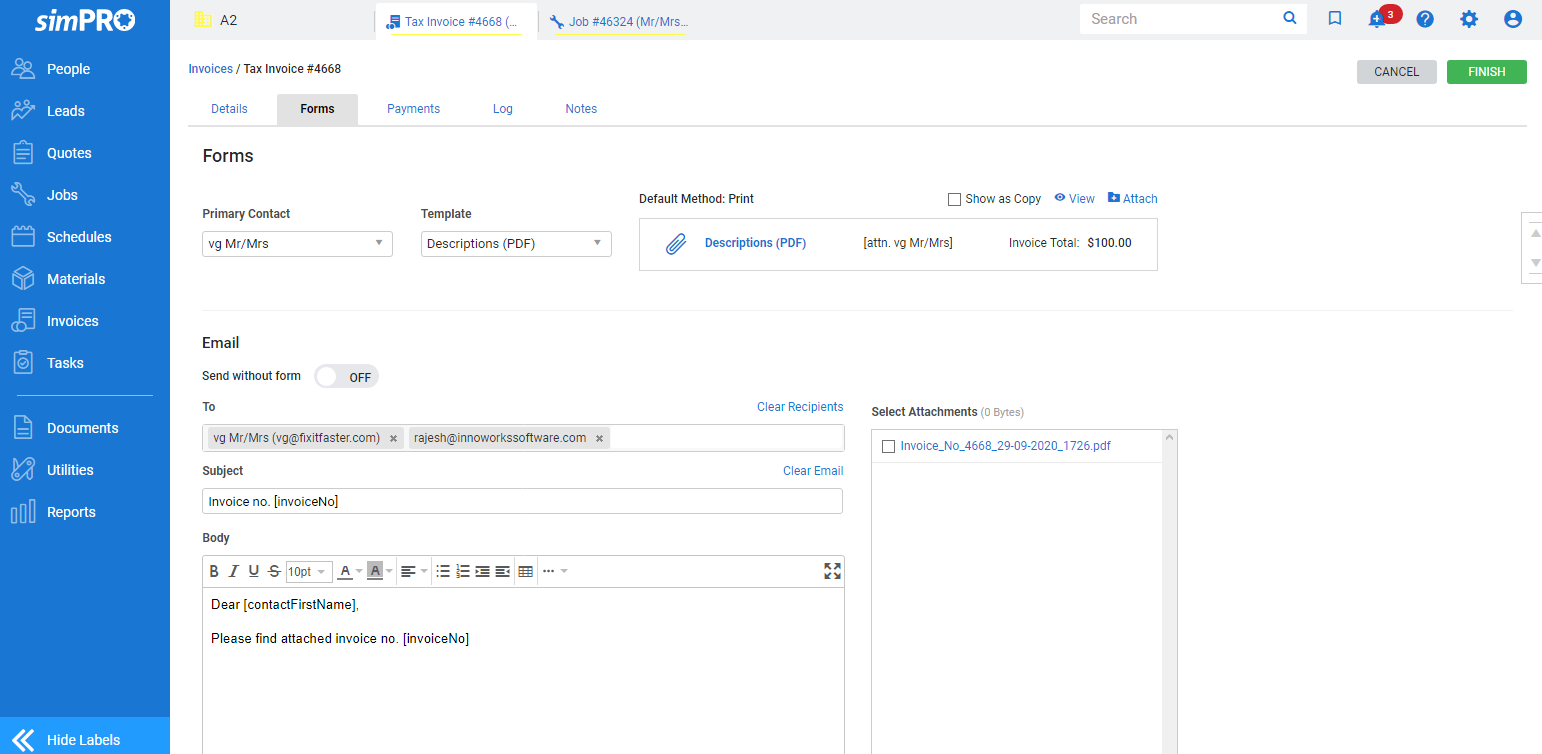Open notifications bell with 3 alerts
The image size is (1542, 754).
(1378, 19)
